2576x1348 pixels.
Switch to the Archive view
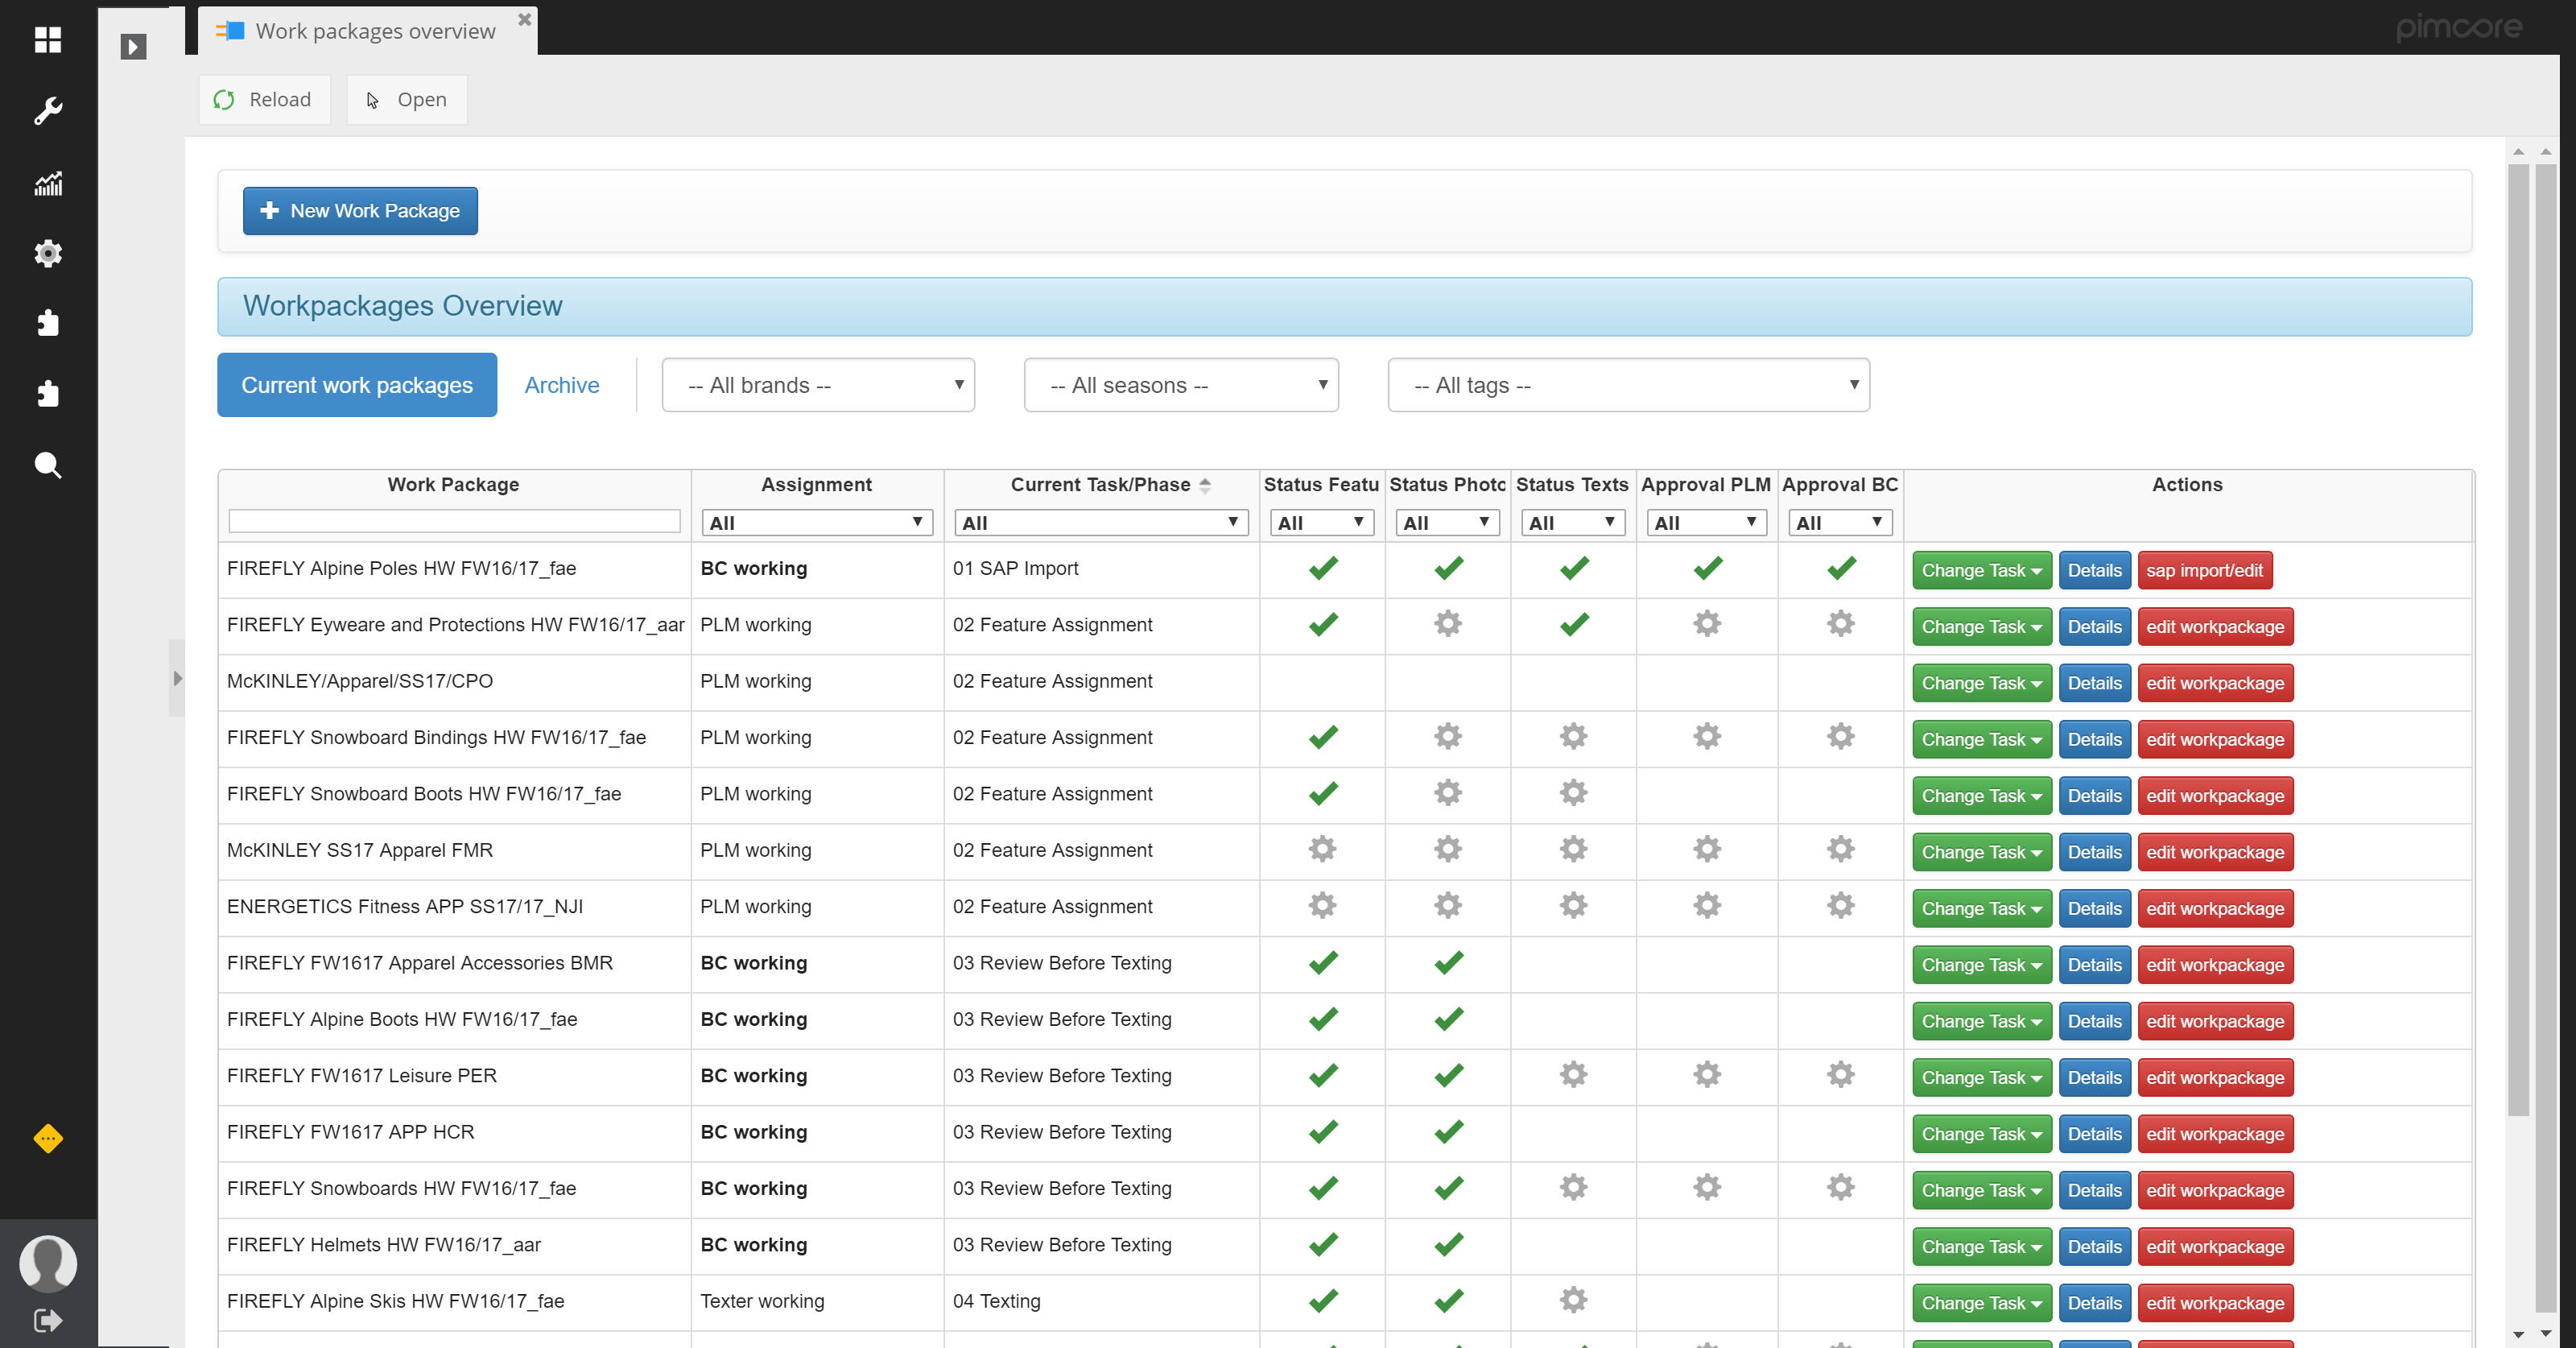click(x=561, y=385)
